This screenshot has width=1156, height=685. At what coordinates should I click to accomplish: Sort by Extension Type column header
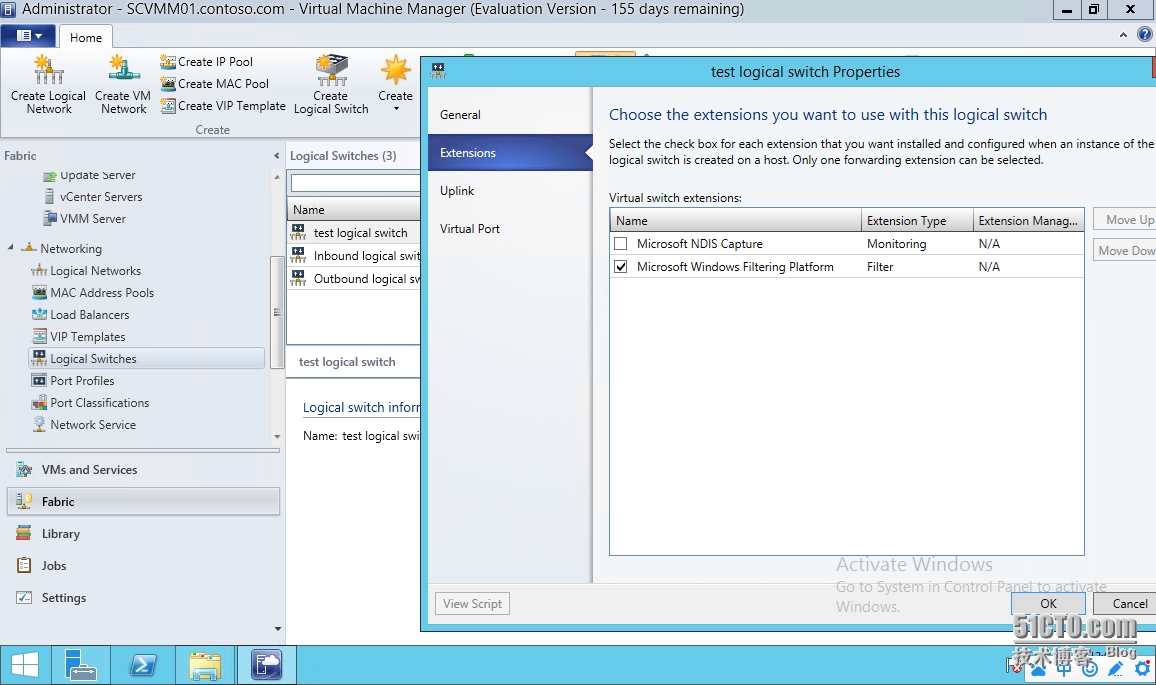click(x=917, y=220)
